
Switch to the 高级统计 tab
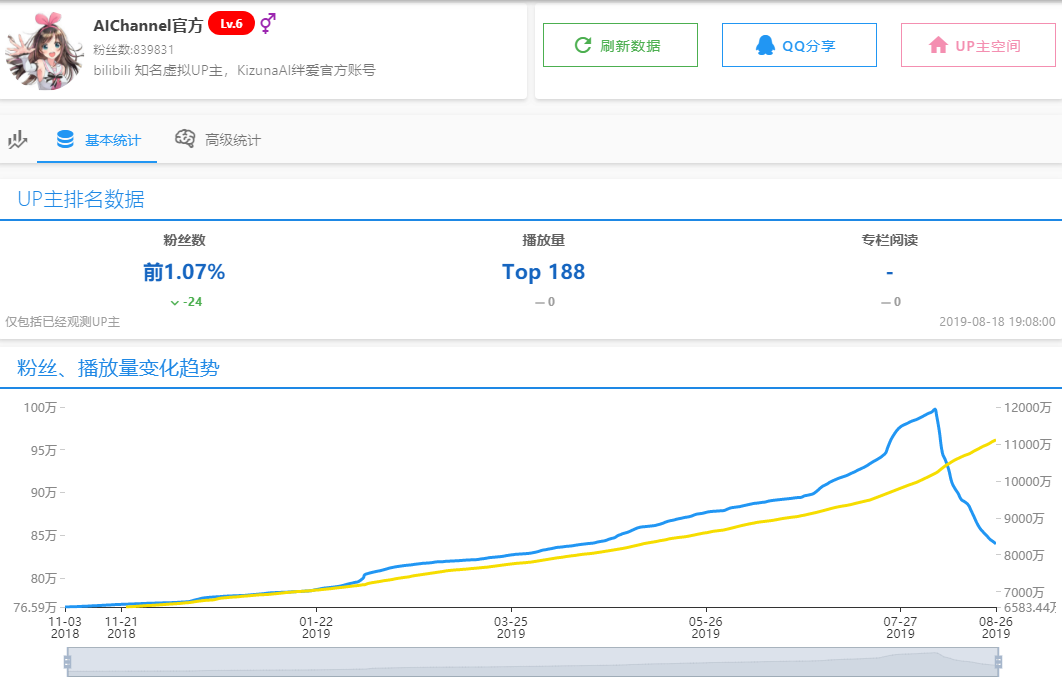pos(217,140)
